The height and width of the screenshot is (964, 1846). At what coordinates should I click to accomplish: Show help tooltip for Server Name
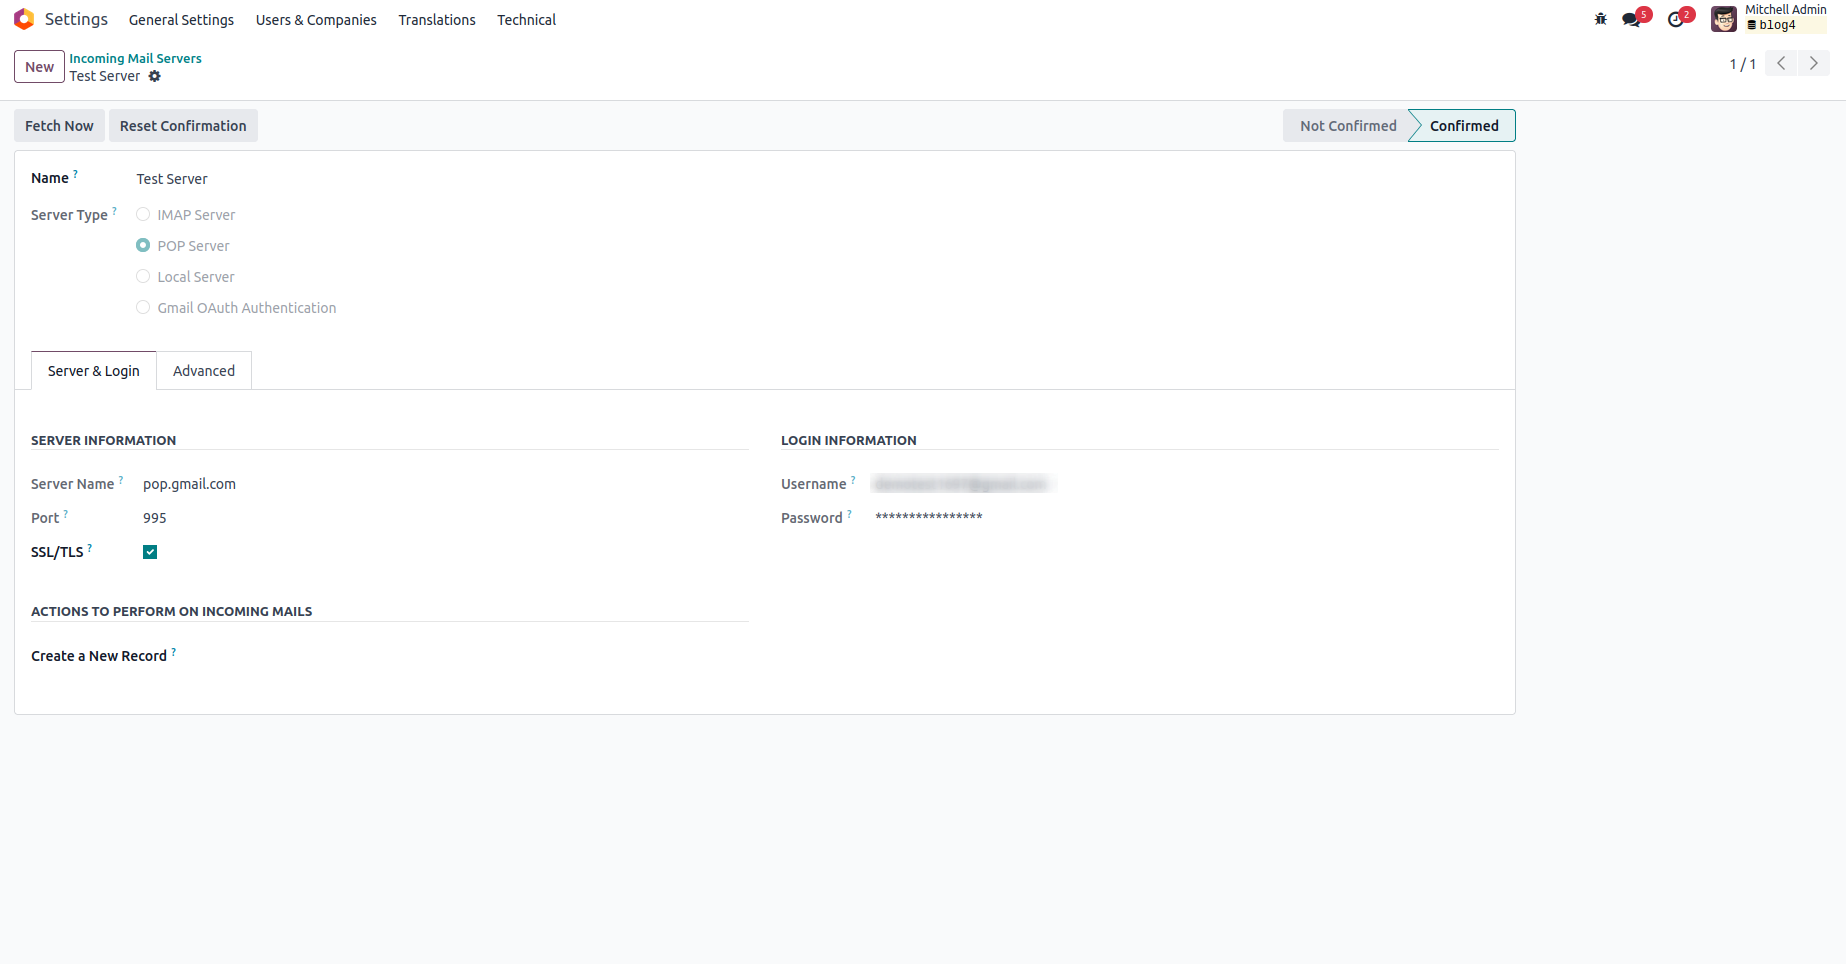121,480
